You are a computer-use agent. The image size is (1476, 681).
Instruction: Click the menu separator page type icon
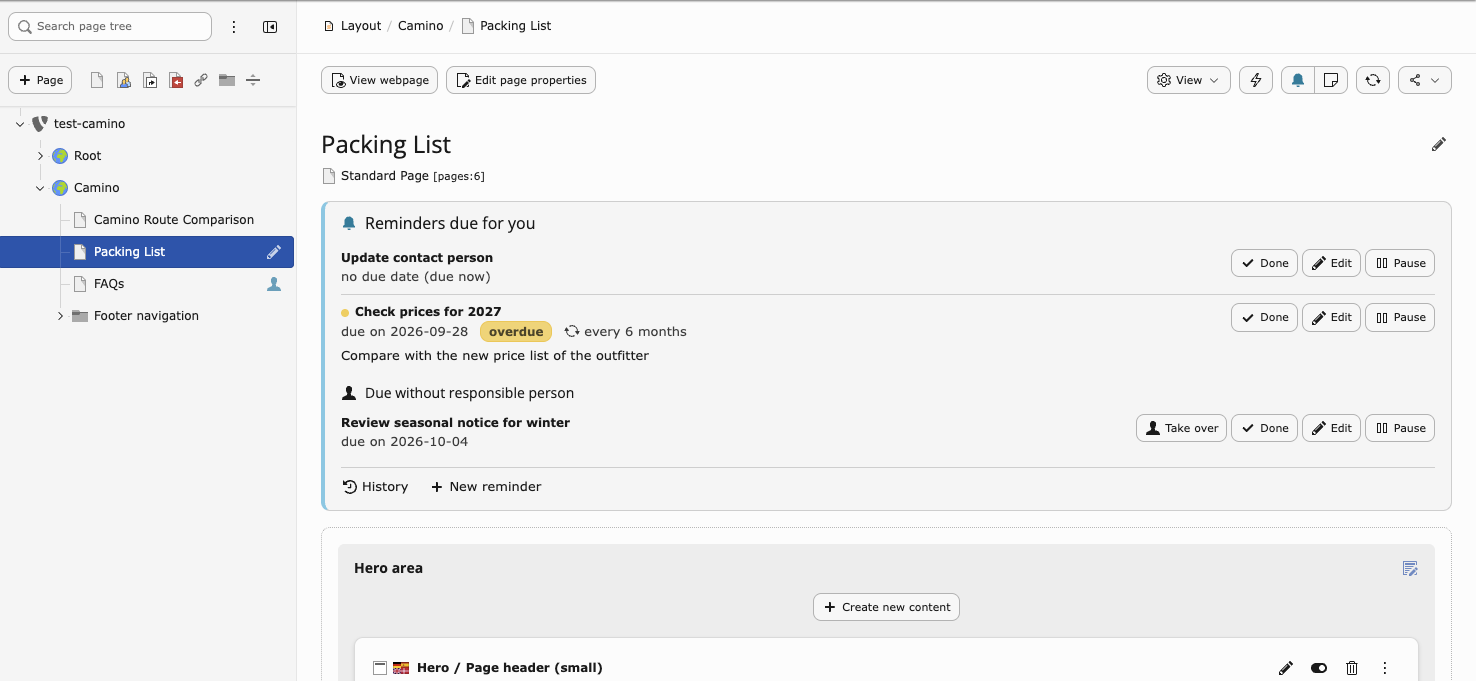tap(253, 80)
